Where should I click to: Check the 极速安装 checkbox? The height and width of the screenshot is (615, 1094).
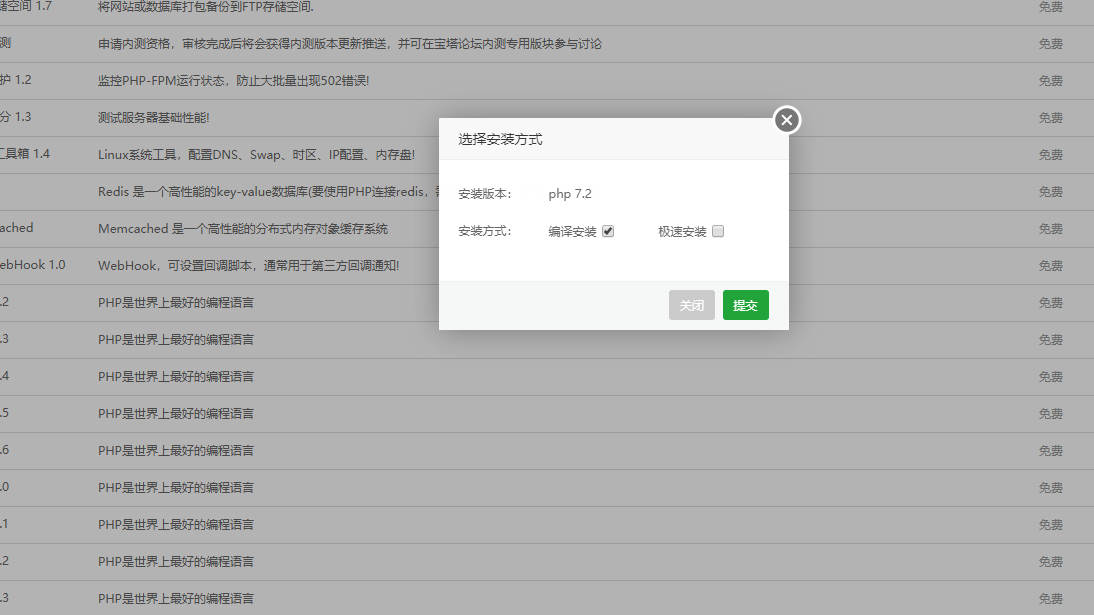click(718, 231)
